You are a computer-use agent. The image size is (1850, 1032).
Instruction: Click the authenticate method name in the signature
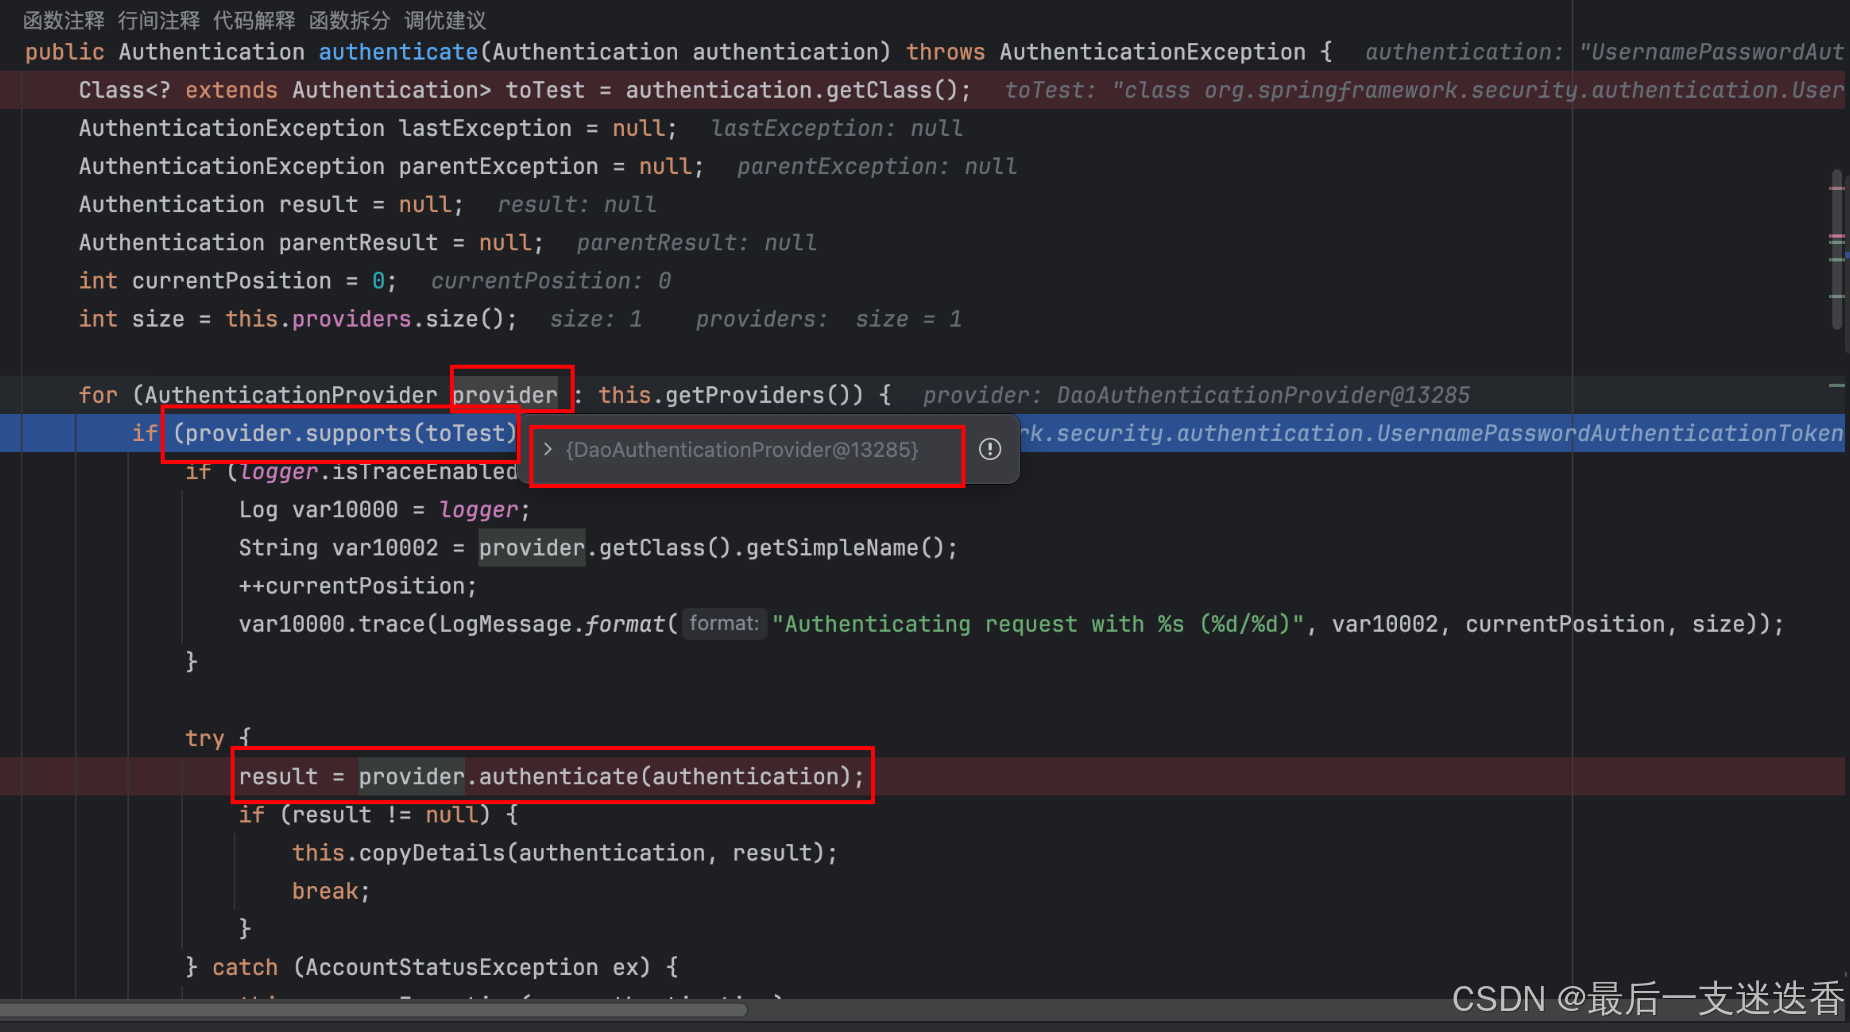point(398,52)
